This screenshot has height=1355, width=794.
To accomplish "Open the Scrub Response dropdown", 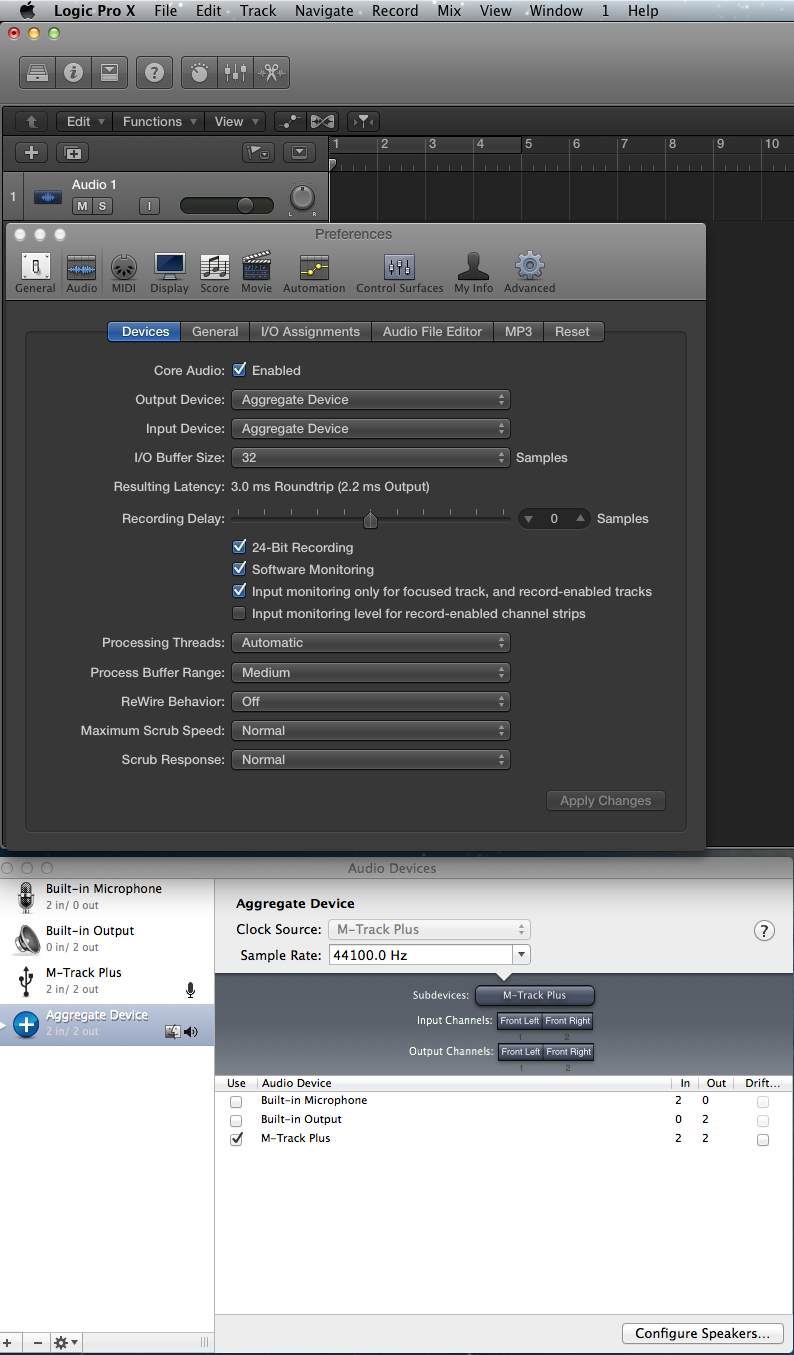I will click(x=370, y=760).
